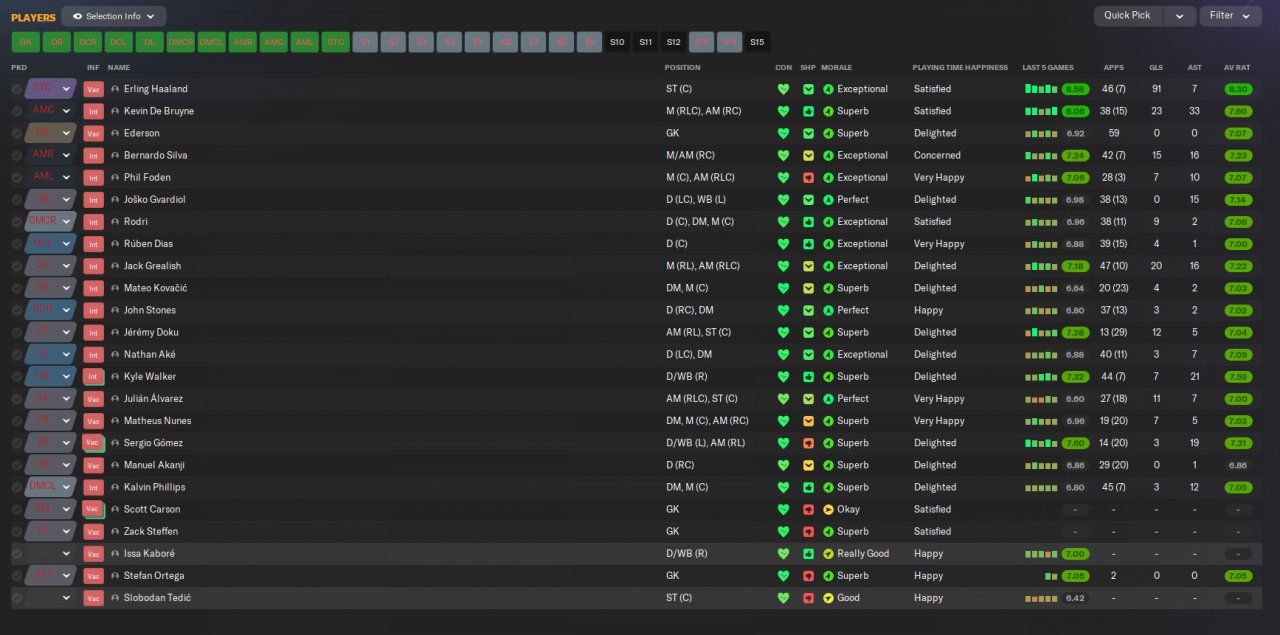This screenshot has height=635, width=1280.
Task: Click Haaland's last 5 games form bars
Action: [x=1041, y=89]
